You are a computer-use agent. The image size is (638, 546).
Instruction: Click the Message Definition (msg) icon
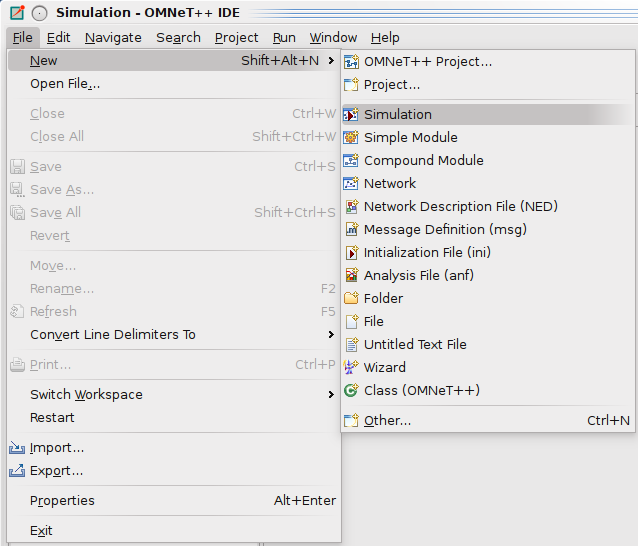coord(351,229)
